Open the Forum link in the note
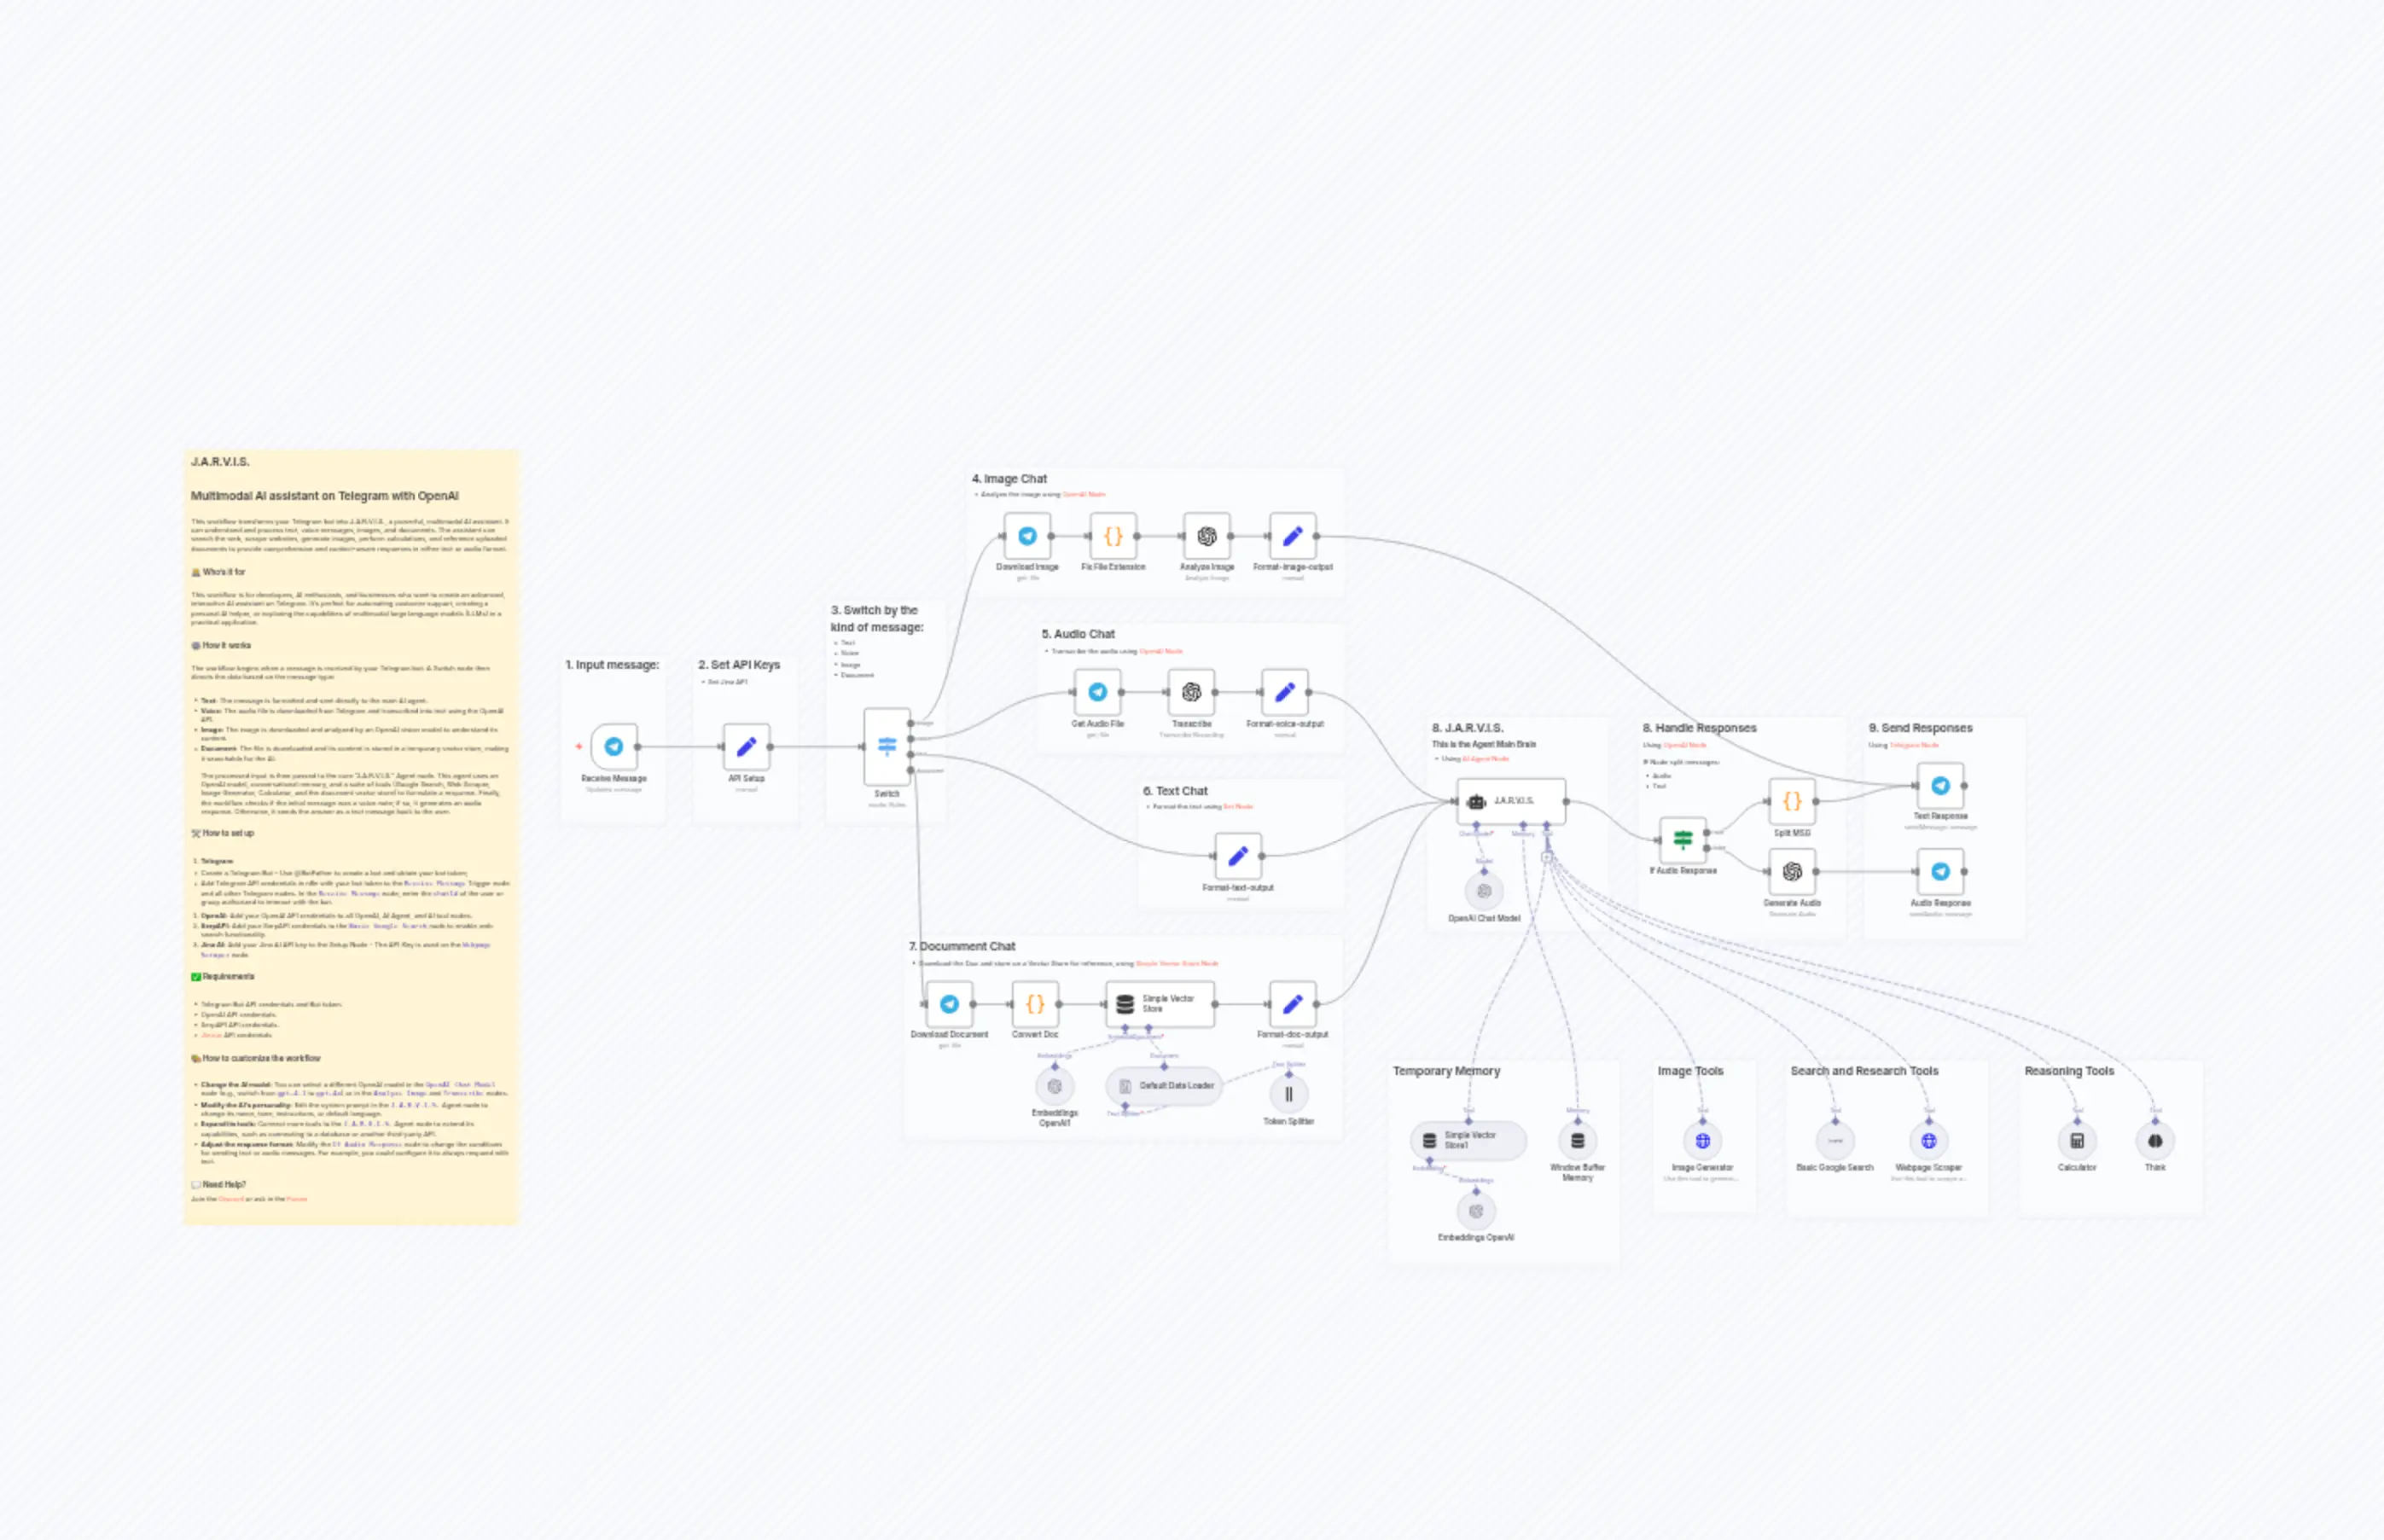This screenshot has height=1540, width=2384. [x=298, y=1199]
